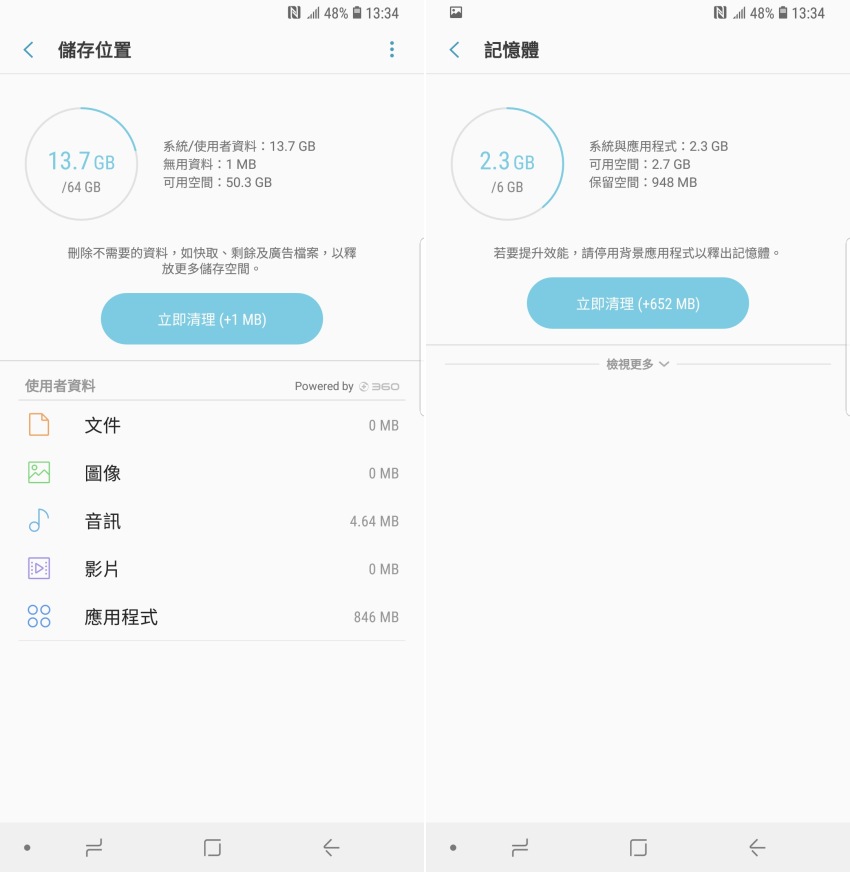The image size is (850, 872).
Task: Open recent apps on the storage screen
Action: [94, 848]
